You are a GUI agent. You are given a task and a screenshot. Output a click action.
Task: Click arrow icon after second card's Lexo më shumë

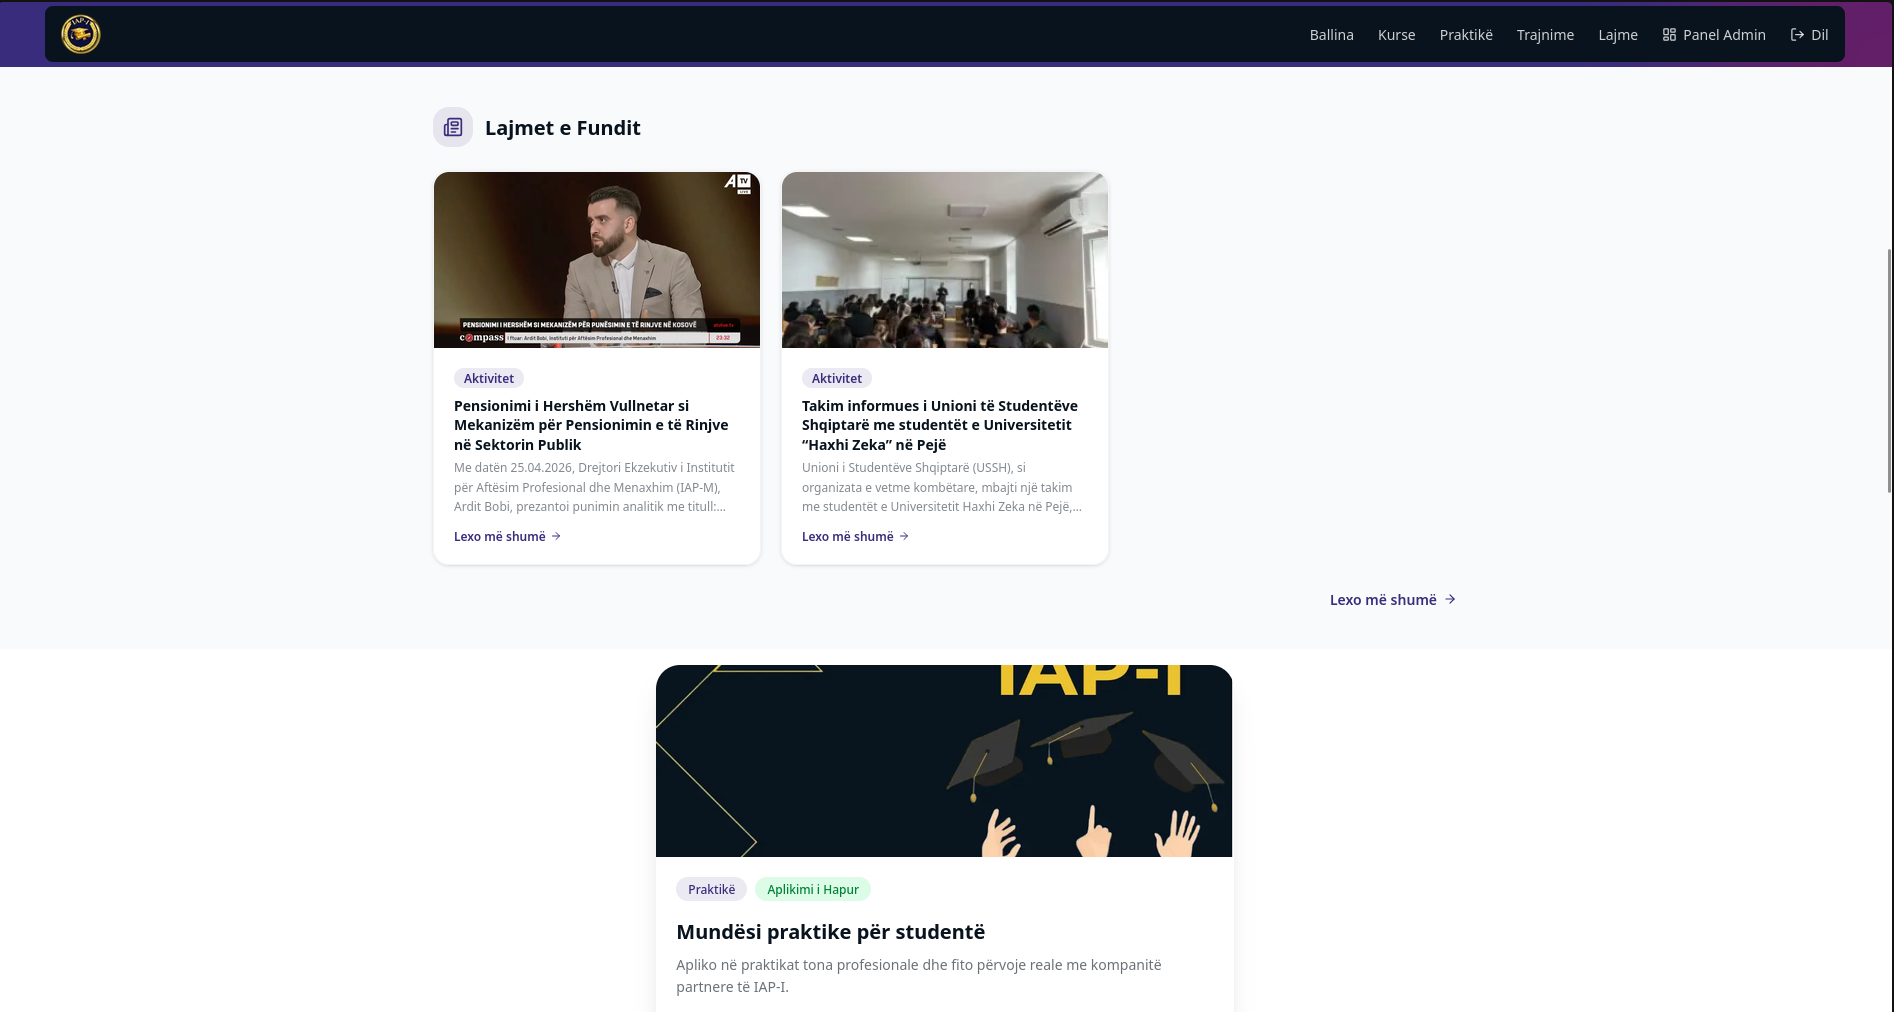pyautogui.click(x=904, y=537)
